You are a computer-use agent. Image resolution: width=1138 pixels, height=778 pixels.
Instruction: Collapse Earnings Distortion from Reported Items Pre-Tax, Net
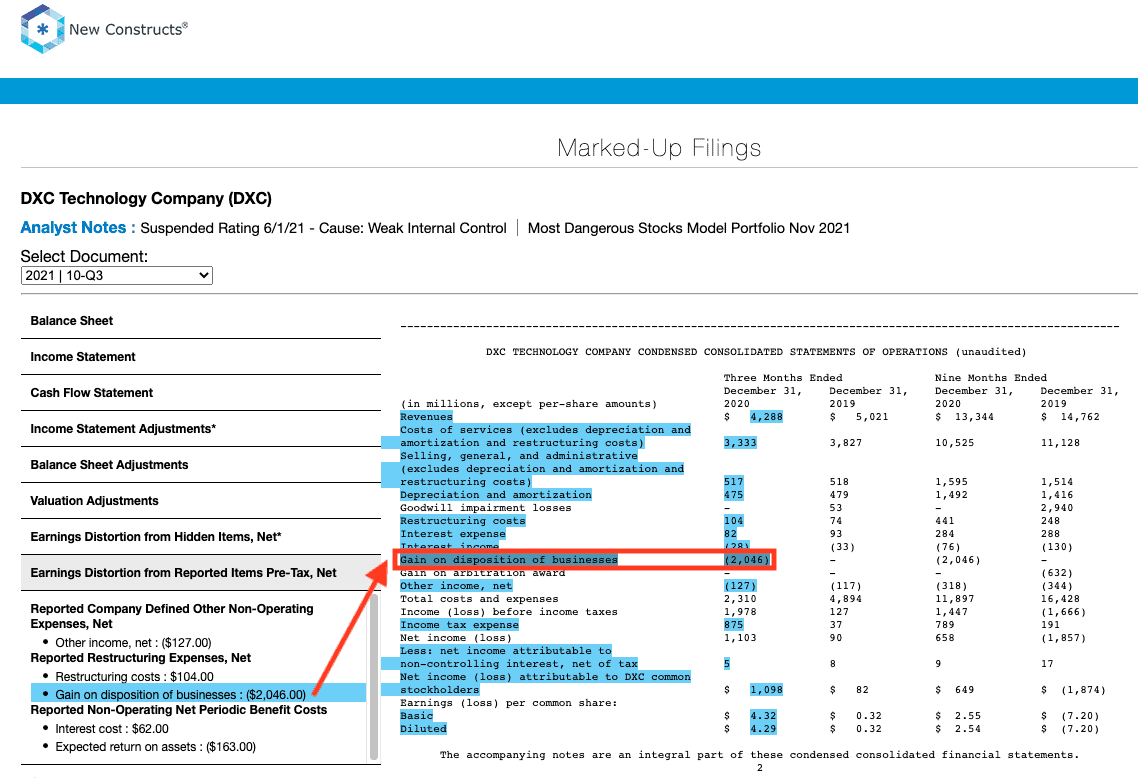click(x=201, y=573)
